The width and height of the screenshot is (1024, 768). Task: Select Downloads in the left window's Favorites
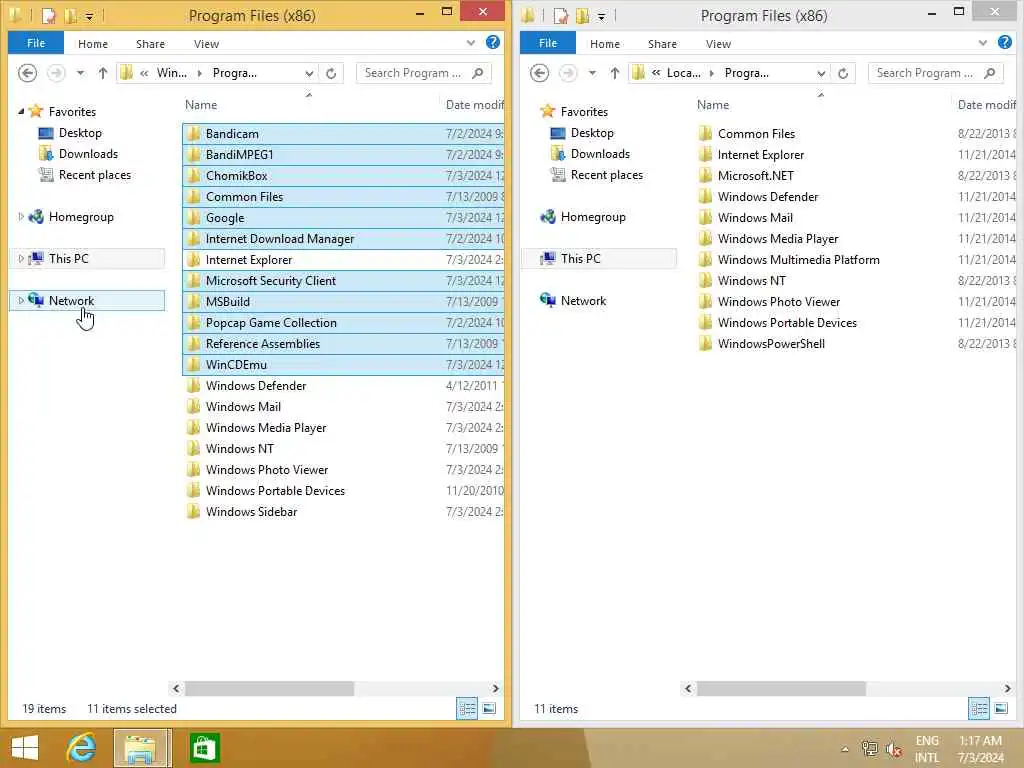[x=88, y=154]
